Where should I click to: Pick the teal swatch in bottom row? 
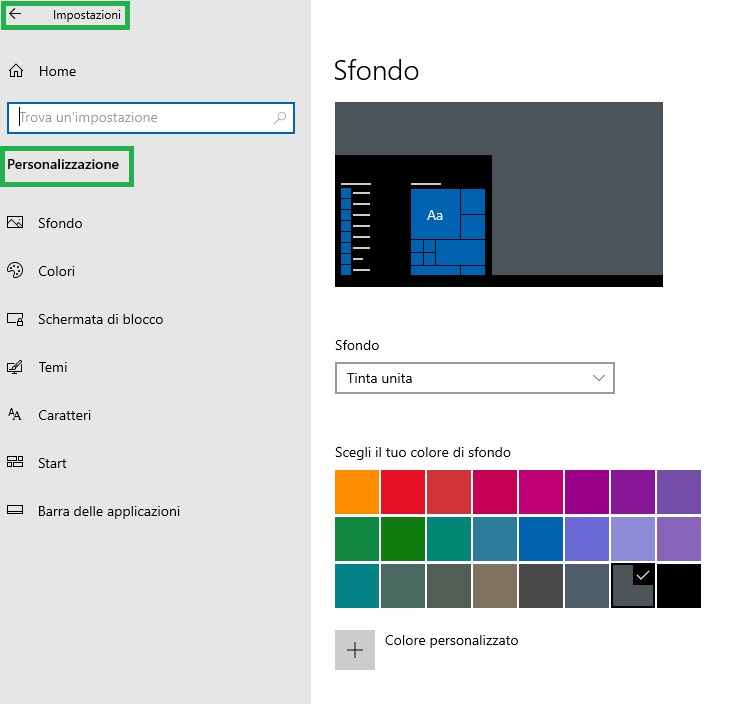click(x=357, y=586)
